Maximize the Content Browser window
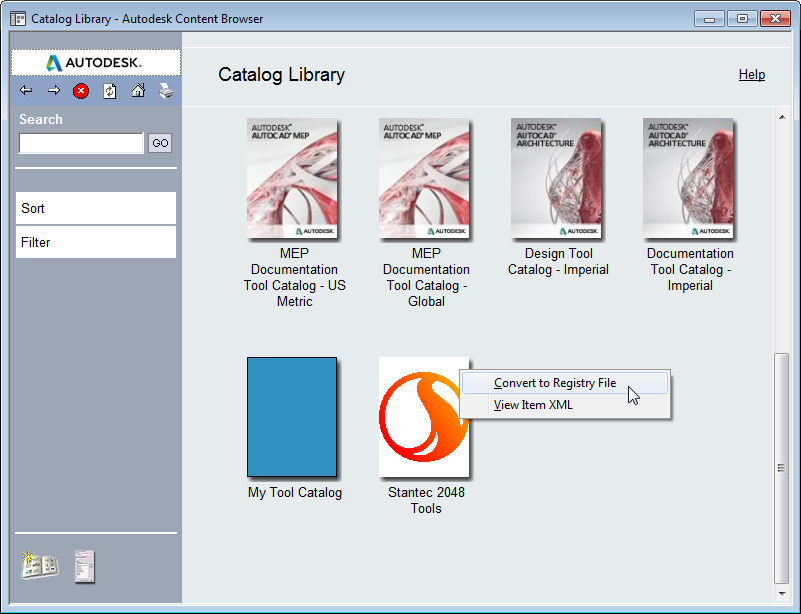This screenshot has width=801, height=614. point(742,19)
